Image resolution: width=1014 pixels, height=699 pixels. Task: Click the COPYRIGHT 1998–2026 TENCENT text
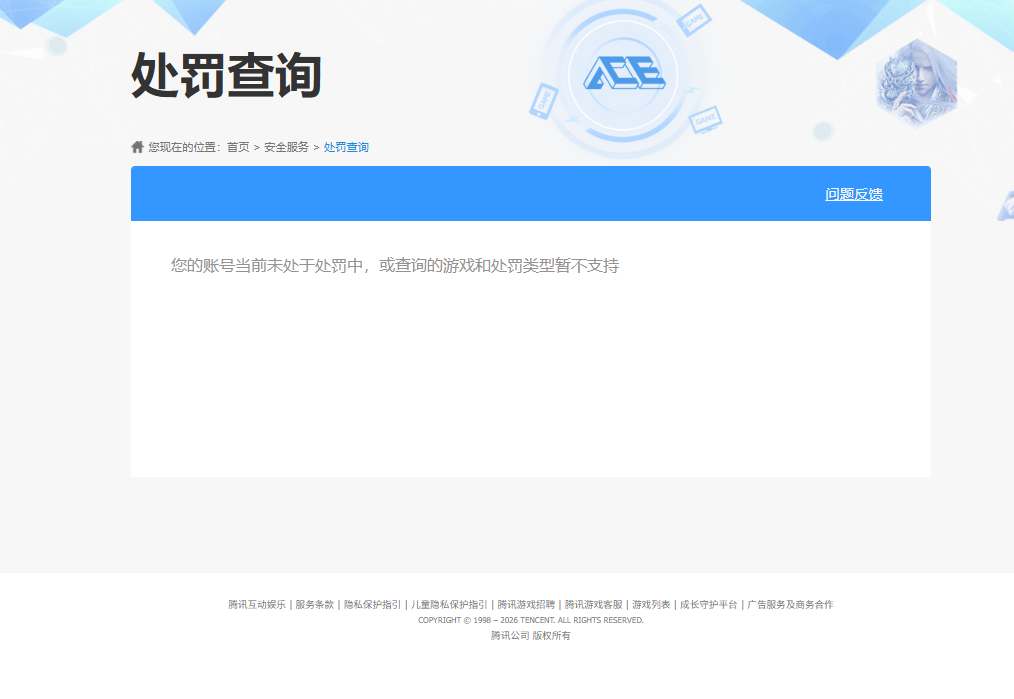(531, 620)
